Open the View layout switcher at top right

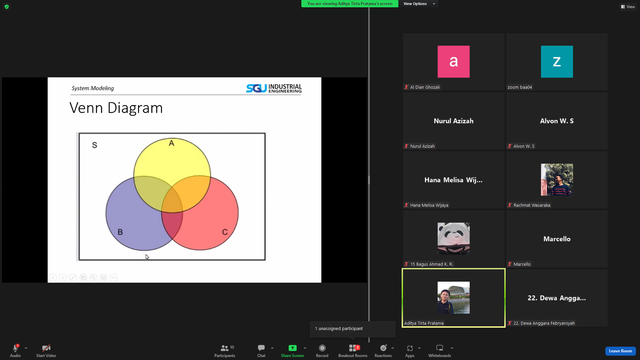click(x=628, y=7)
